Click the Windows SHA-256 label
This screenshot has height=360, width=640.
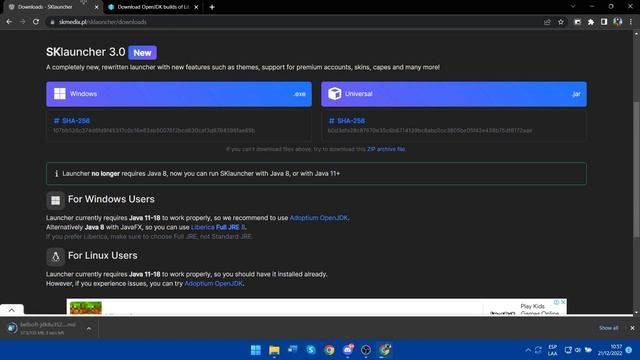pos(72,121)
